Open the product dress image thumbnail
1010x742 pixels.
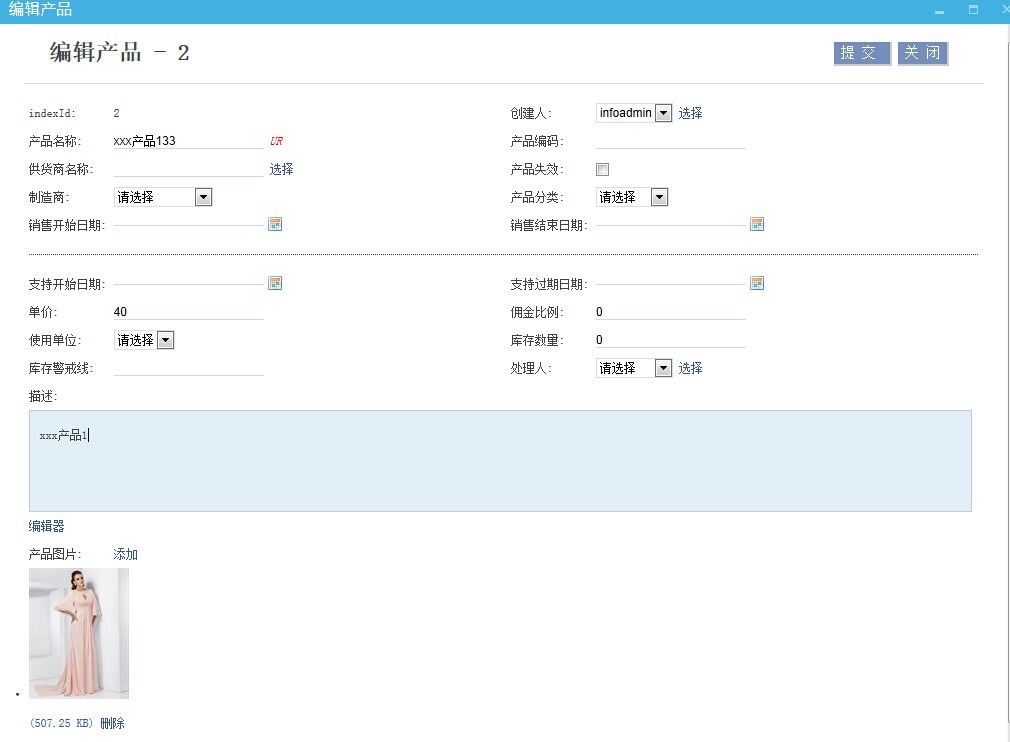79,633
